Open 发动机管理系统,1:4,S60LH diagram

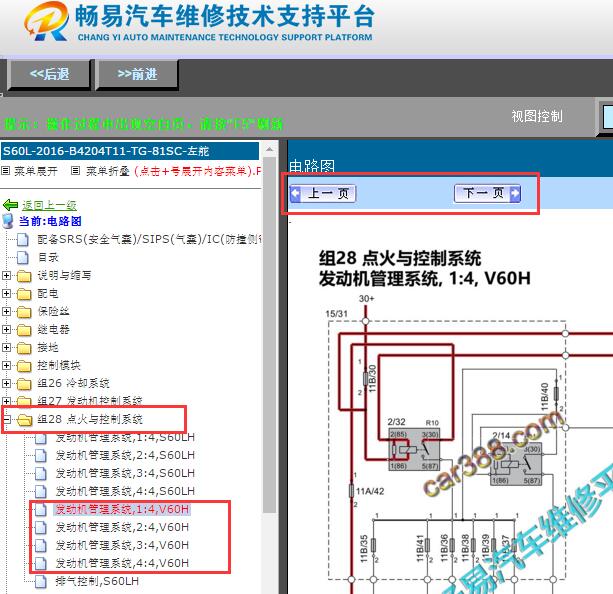click(125, 437)
